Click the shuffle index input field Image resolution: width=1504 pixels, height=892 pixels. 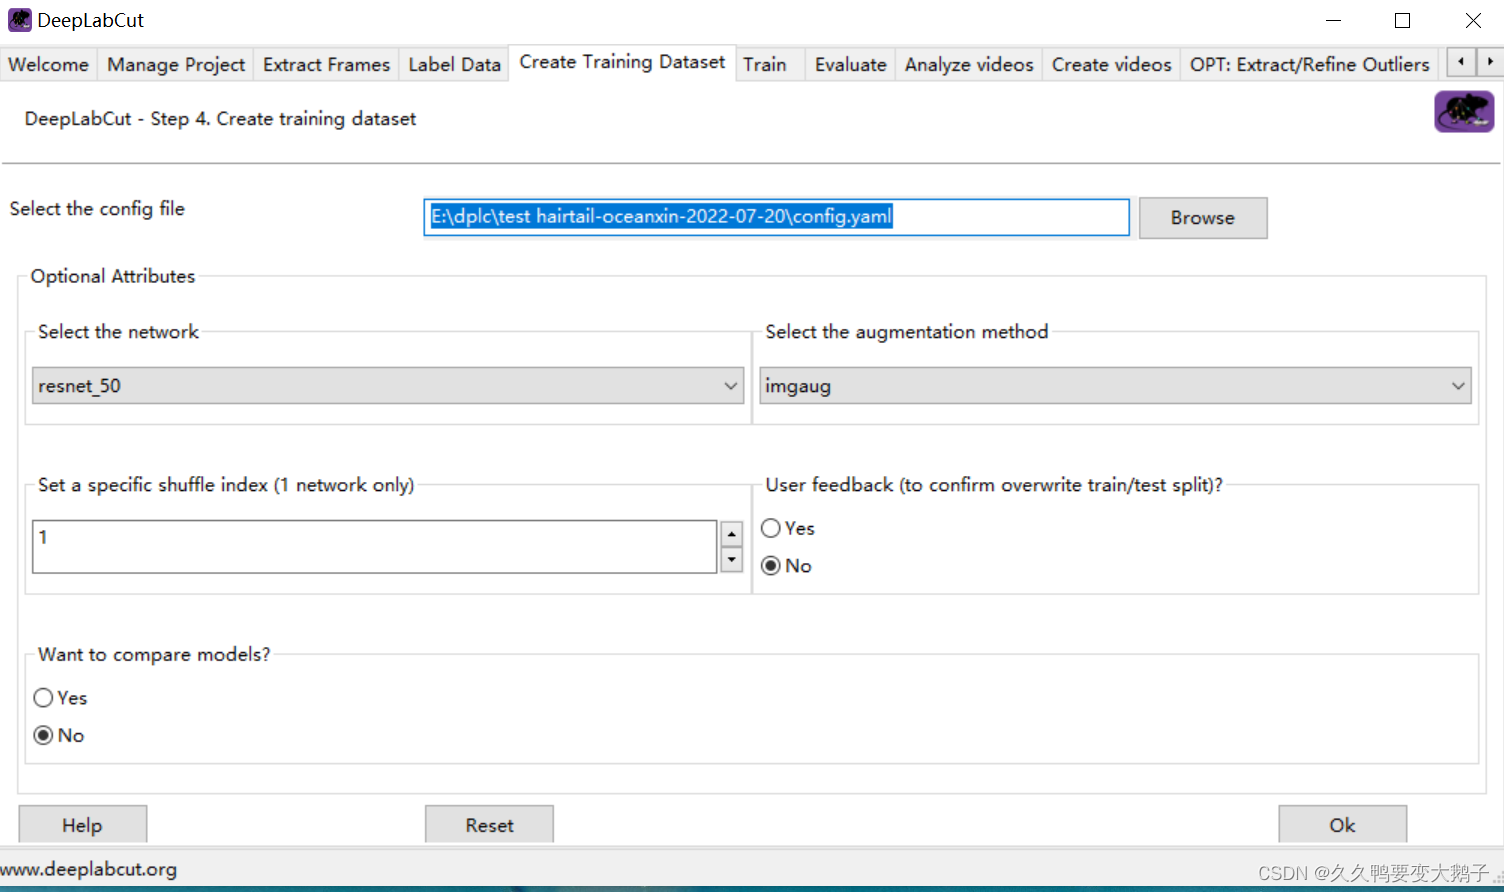pyautogui.click(x=375, y=546)
